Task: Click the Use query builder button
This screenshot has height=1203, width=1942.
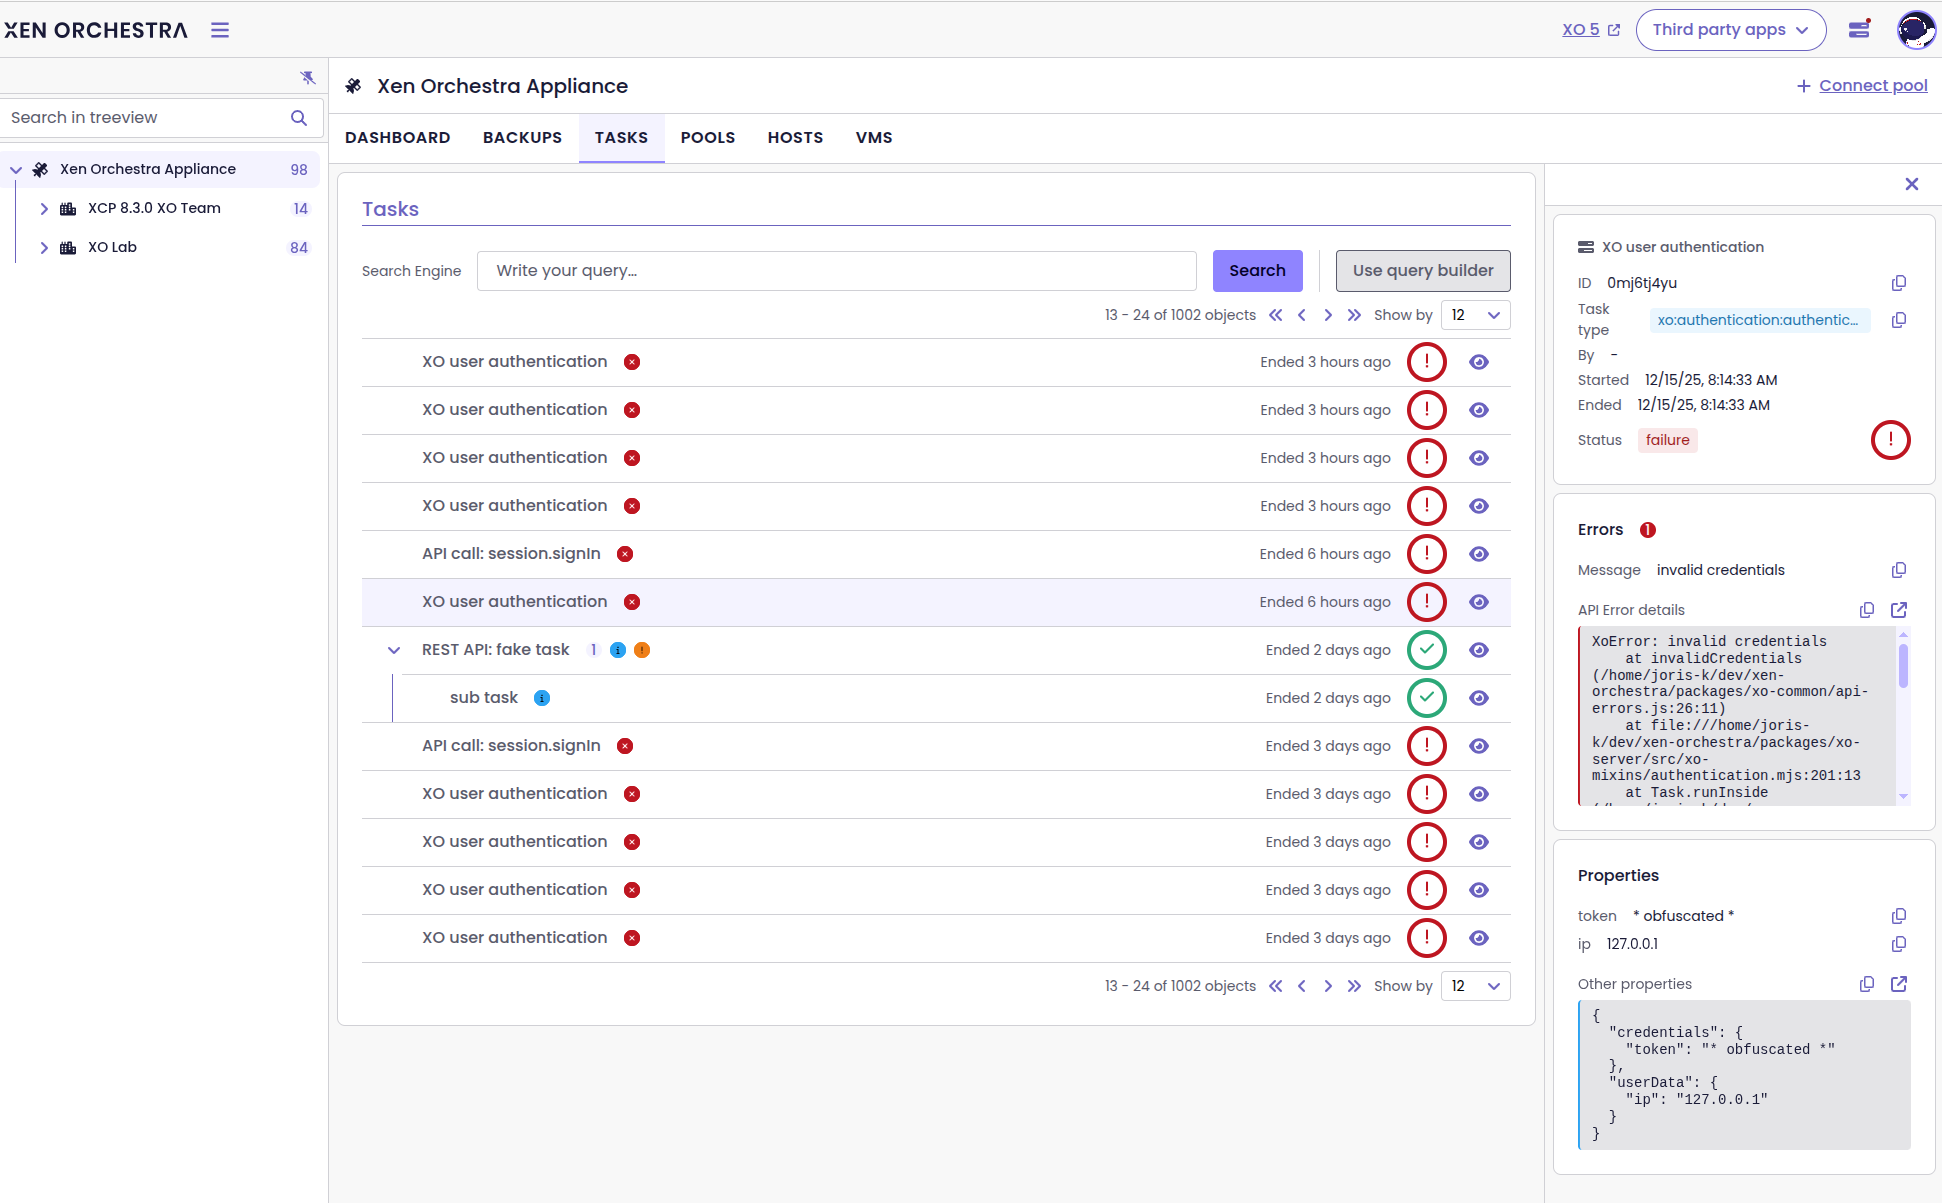Action: (x=1422, y=271)
